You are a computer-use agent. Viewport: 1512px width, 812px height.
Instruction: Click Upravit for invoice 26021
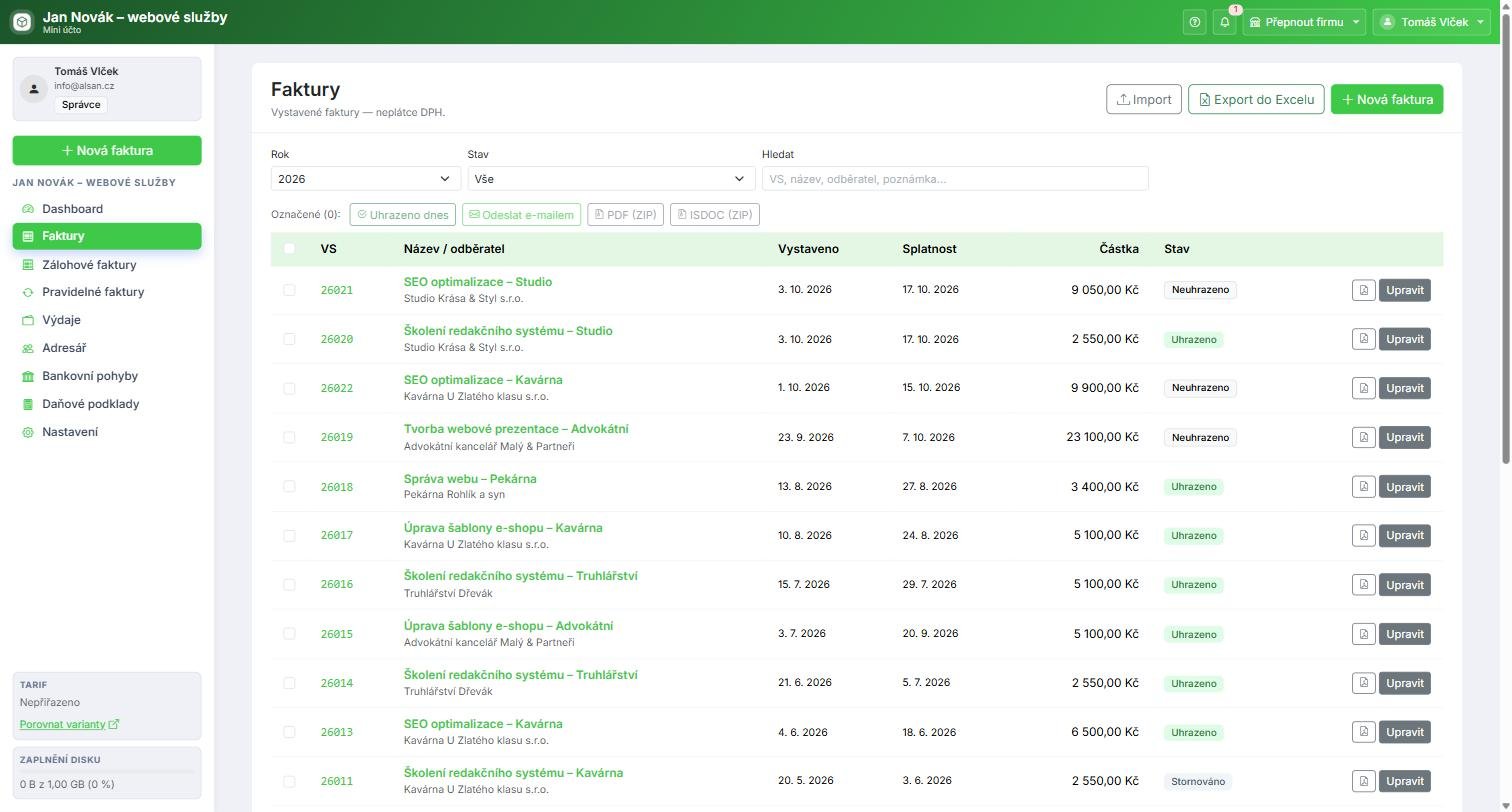pyautogui.click(x=1404, y=290)
